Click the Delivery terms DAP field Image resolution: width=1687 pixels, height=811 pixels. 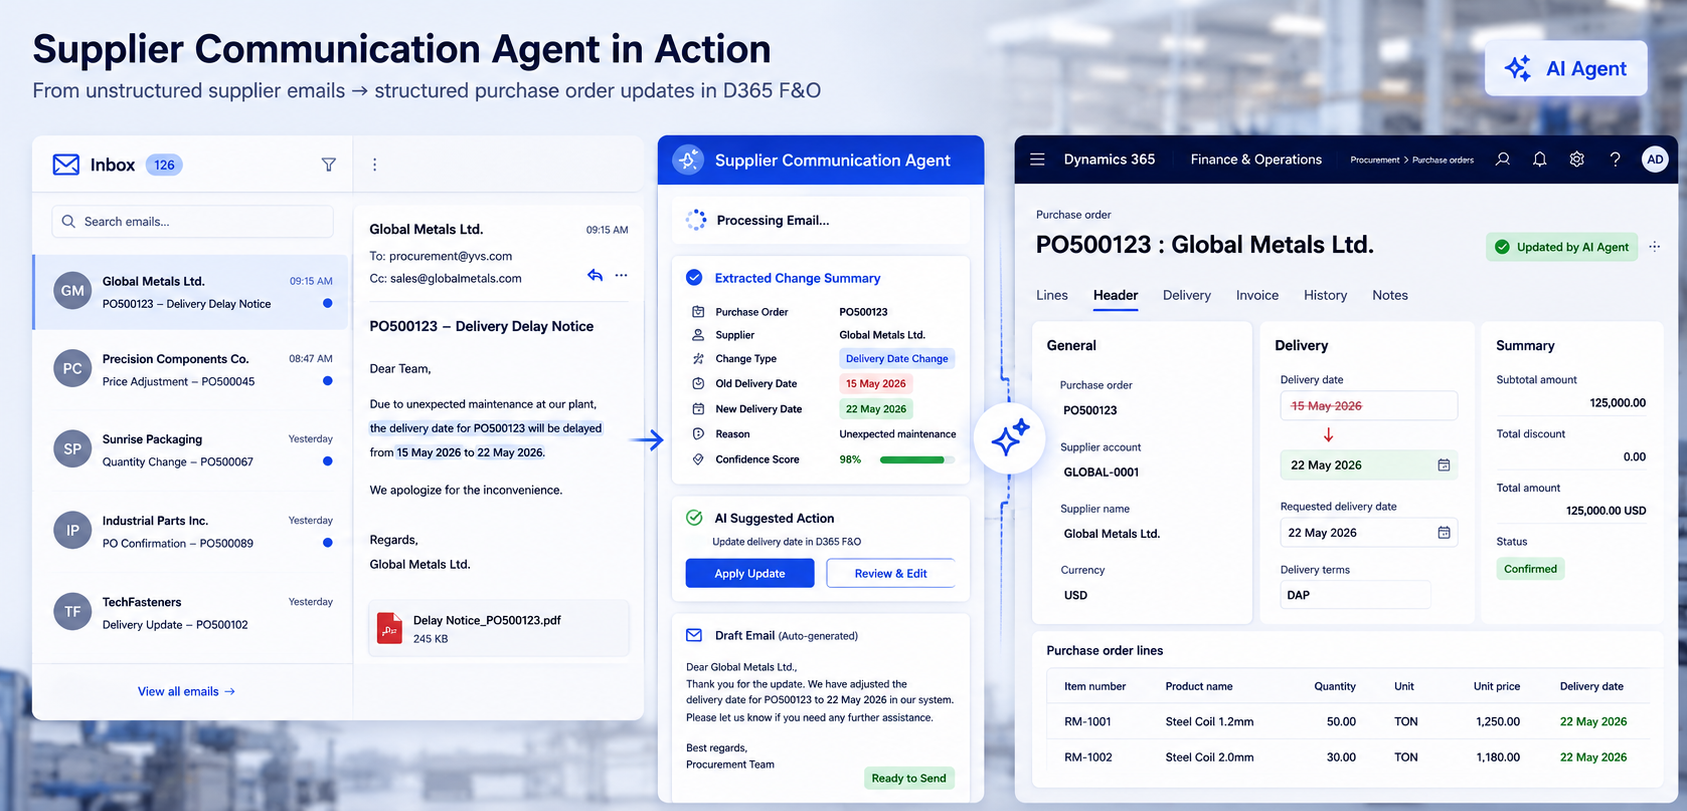tap(1355, 594)
